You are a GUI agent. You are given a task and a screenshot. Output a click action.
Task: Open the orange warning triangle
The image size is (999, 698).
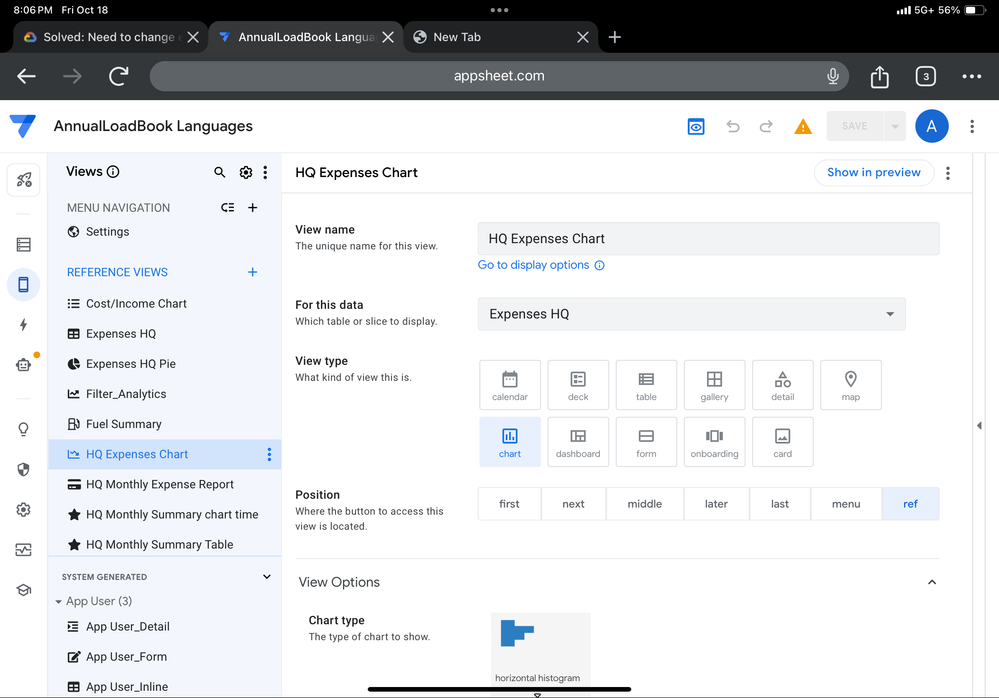(x=803, y=127)
